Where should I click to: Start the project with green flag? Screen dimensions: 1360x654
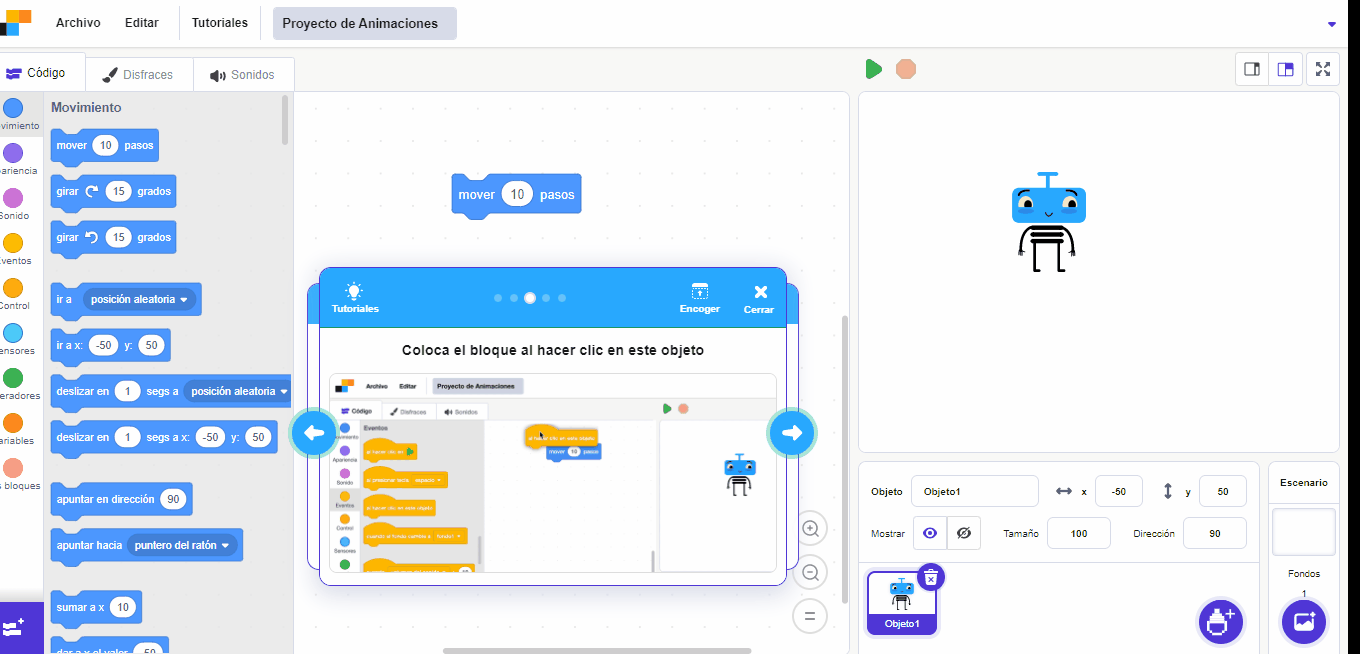(873, 69)
